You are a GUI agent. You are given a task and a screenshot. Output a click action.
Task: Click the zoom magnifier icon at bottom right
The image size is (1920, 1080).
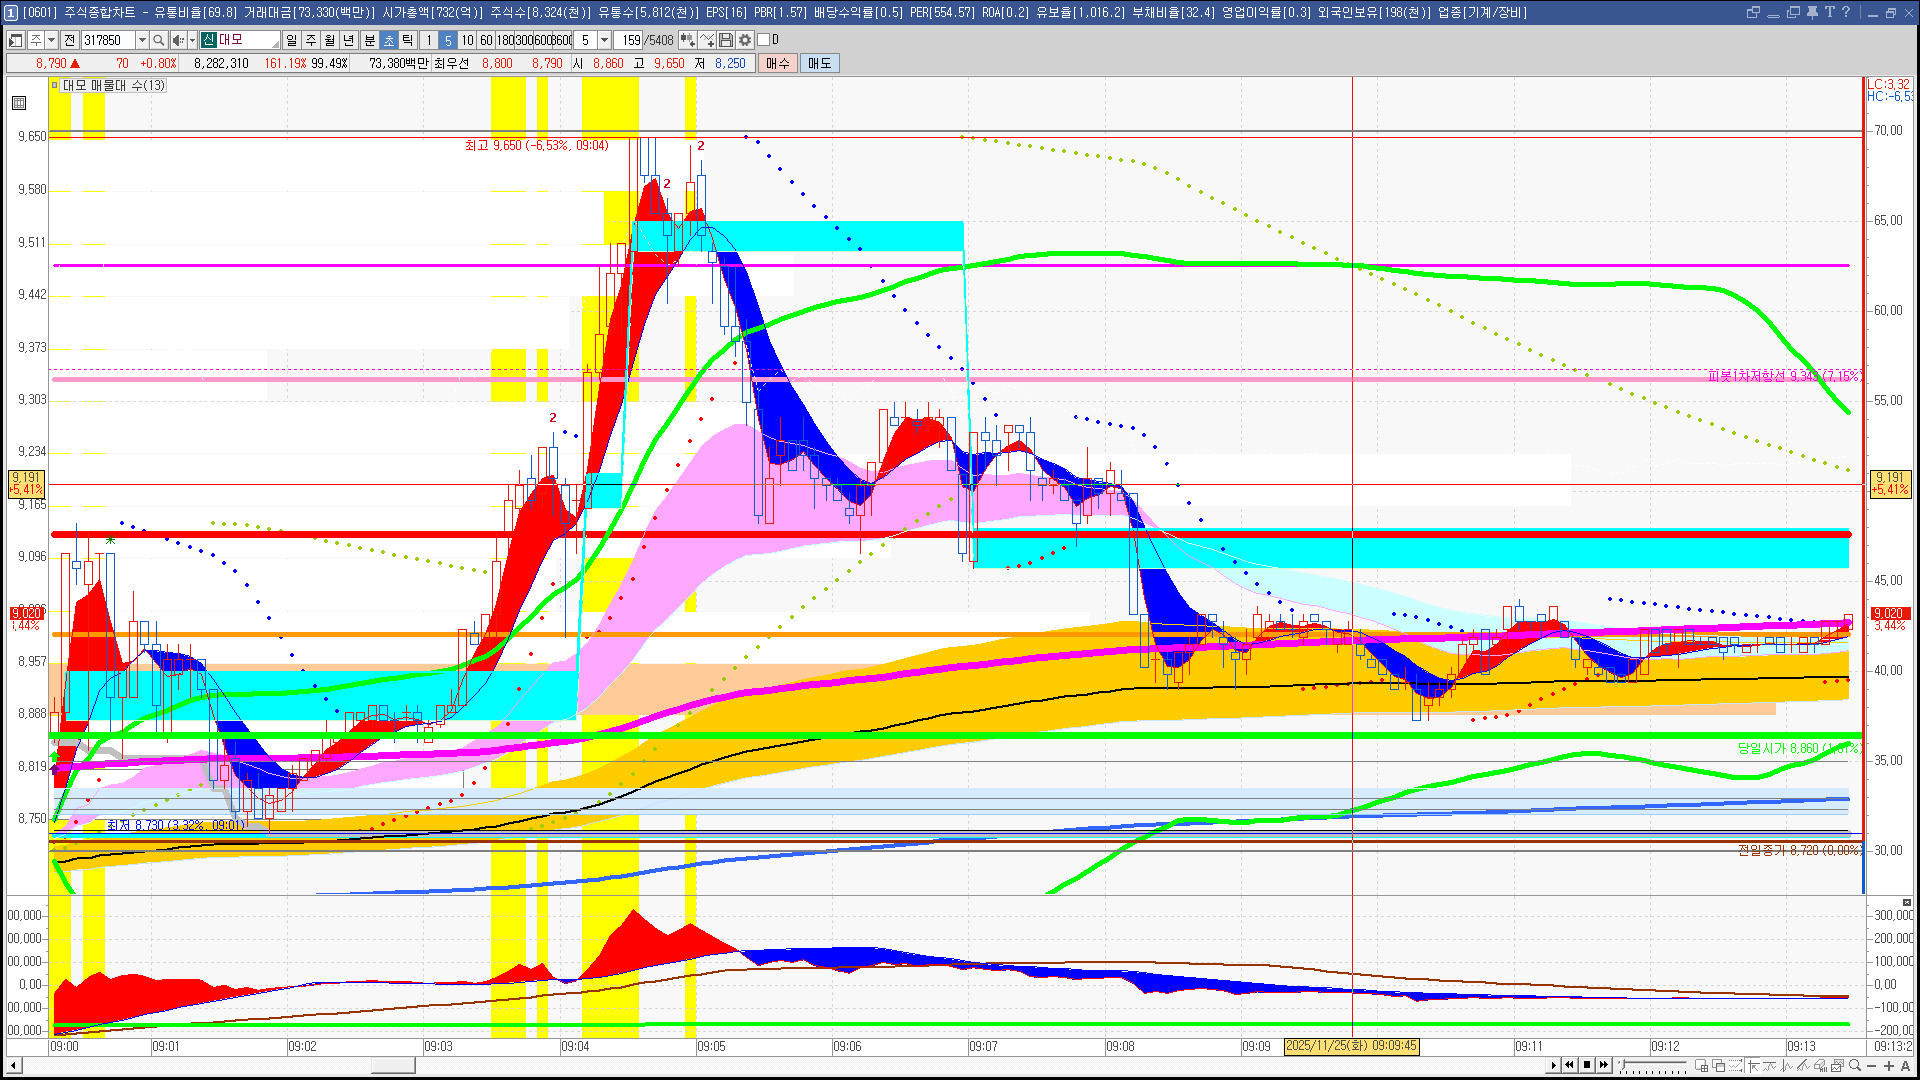[1855, 1066]
